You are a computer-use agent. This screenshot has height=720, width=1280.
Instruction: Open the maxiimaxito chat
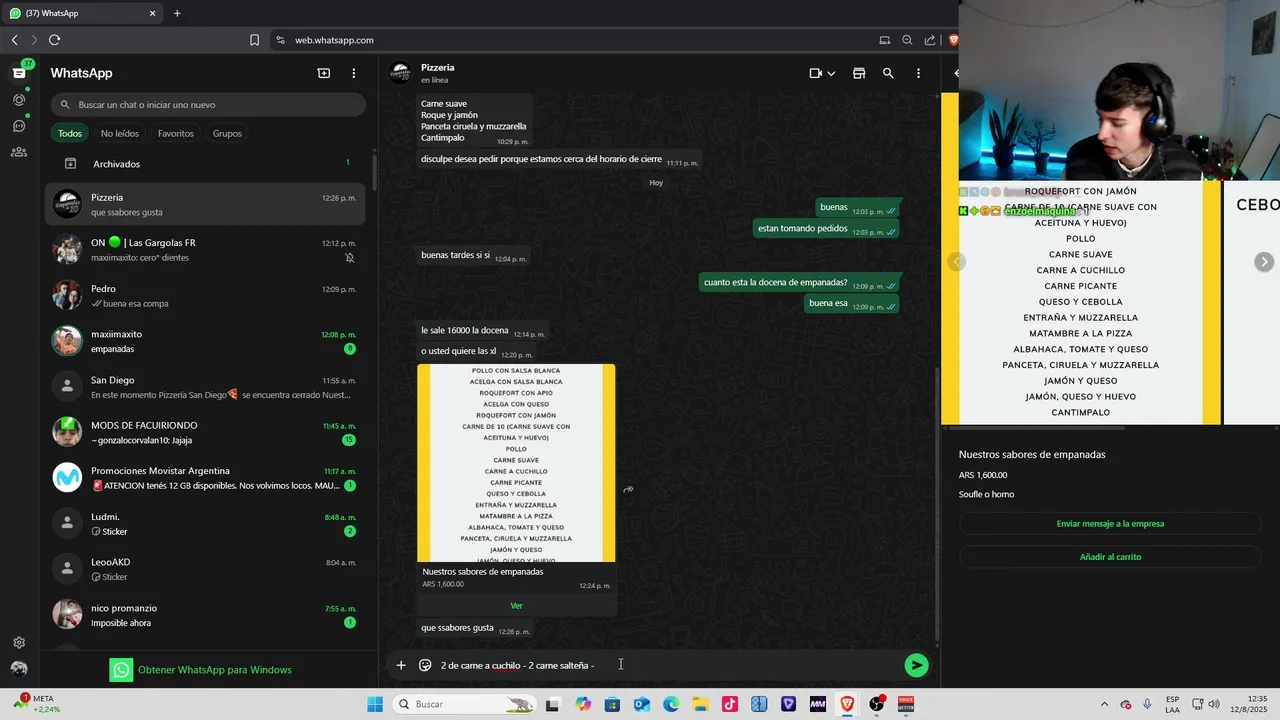coord(205,341)
